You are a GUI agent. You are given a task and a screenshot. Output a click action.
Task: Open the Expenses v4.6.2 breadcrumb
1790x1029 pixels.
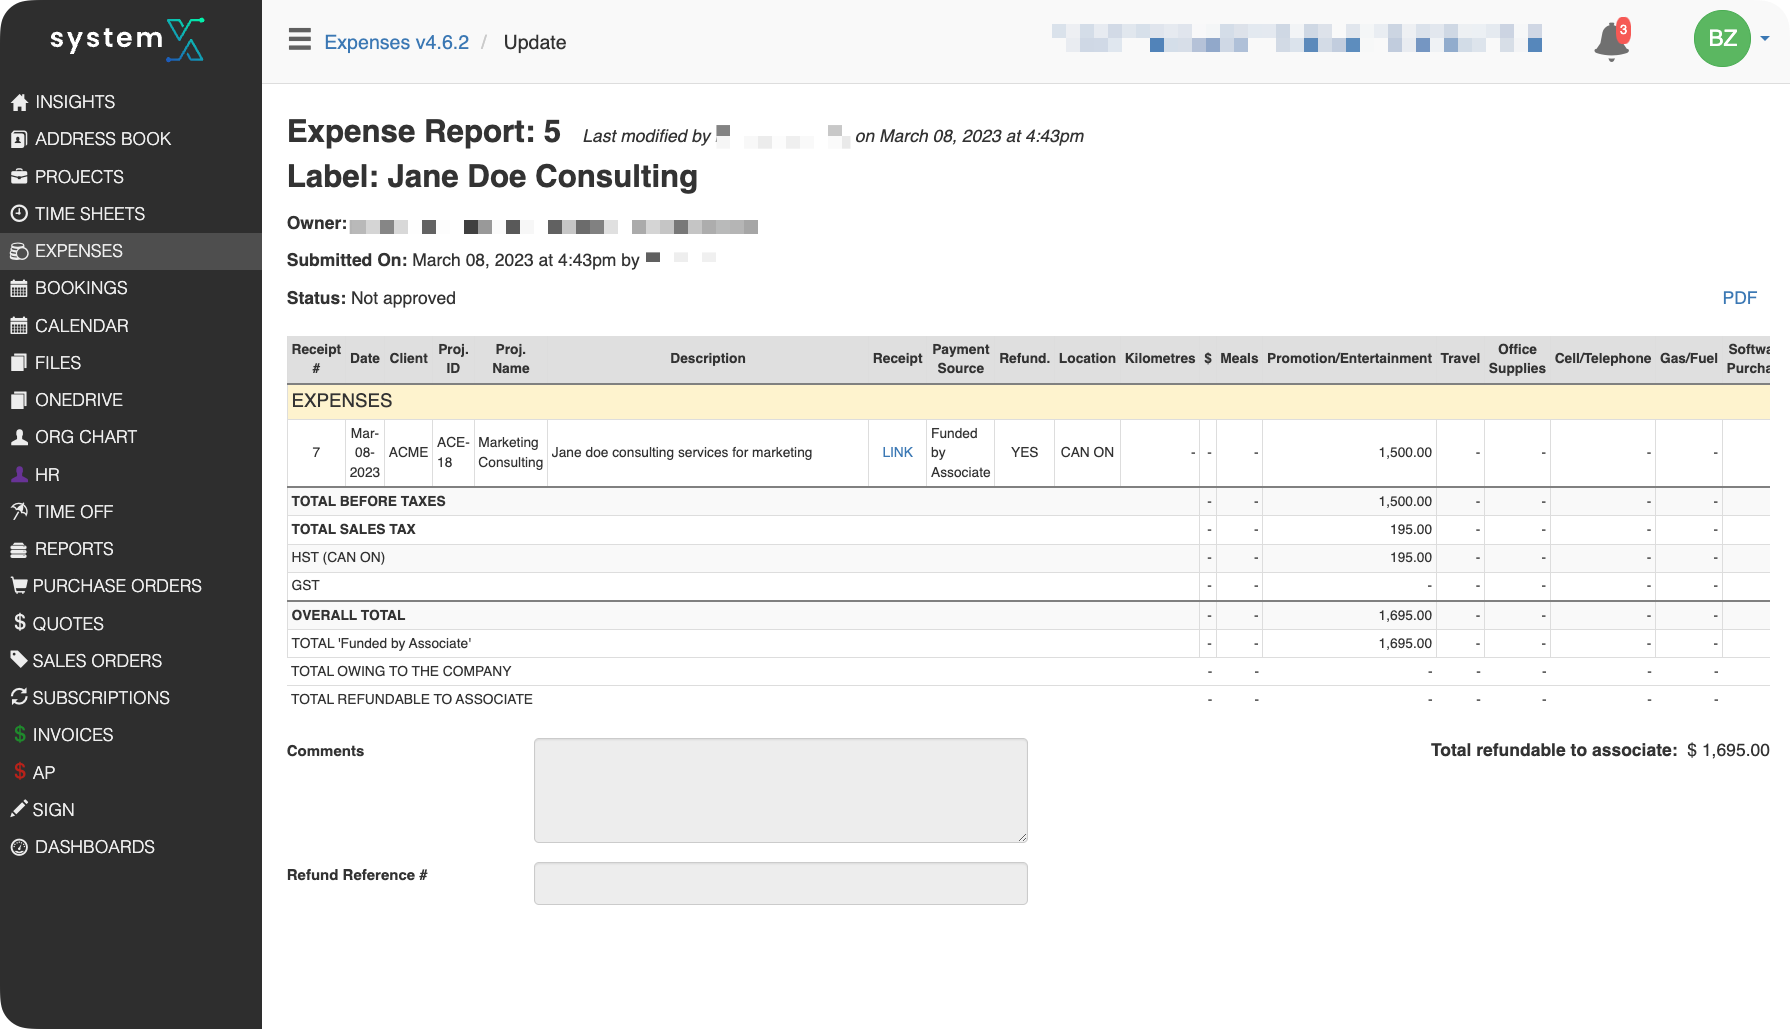396,42
